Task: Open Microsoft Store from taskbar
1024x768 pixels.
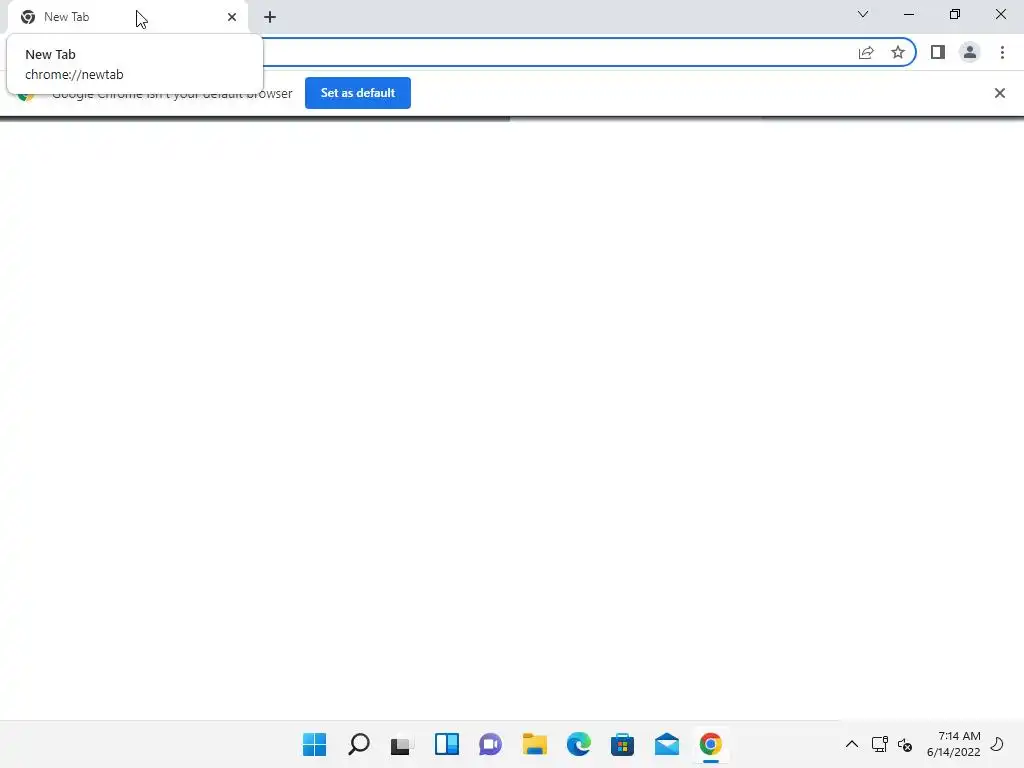Action: [622, 744]
